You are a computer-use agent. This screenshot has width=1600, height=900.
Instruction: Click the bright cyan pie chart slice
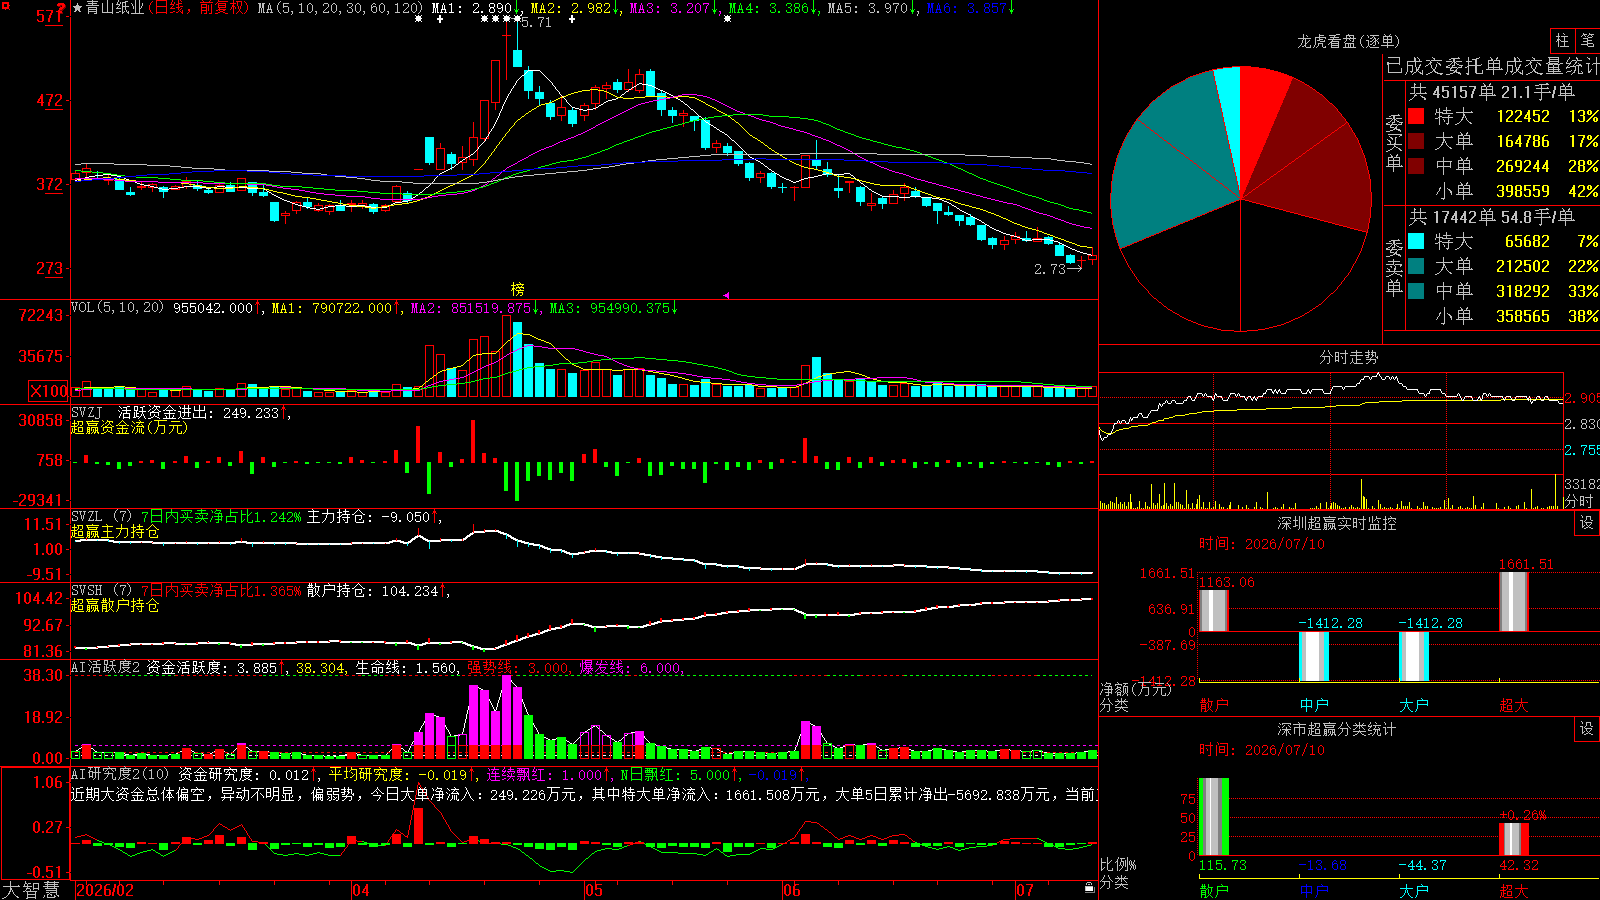tap(1231, 110)
